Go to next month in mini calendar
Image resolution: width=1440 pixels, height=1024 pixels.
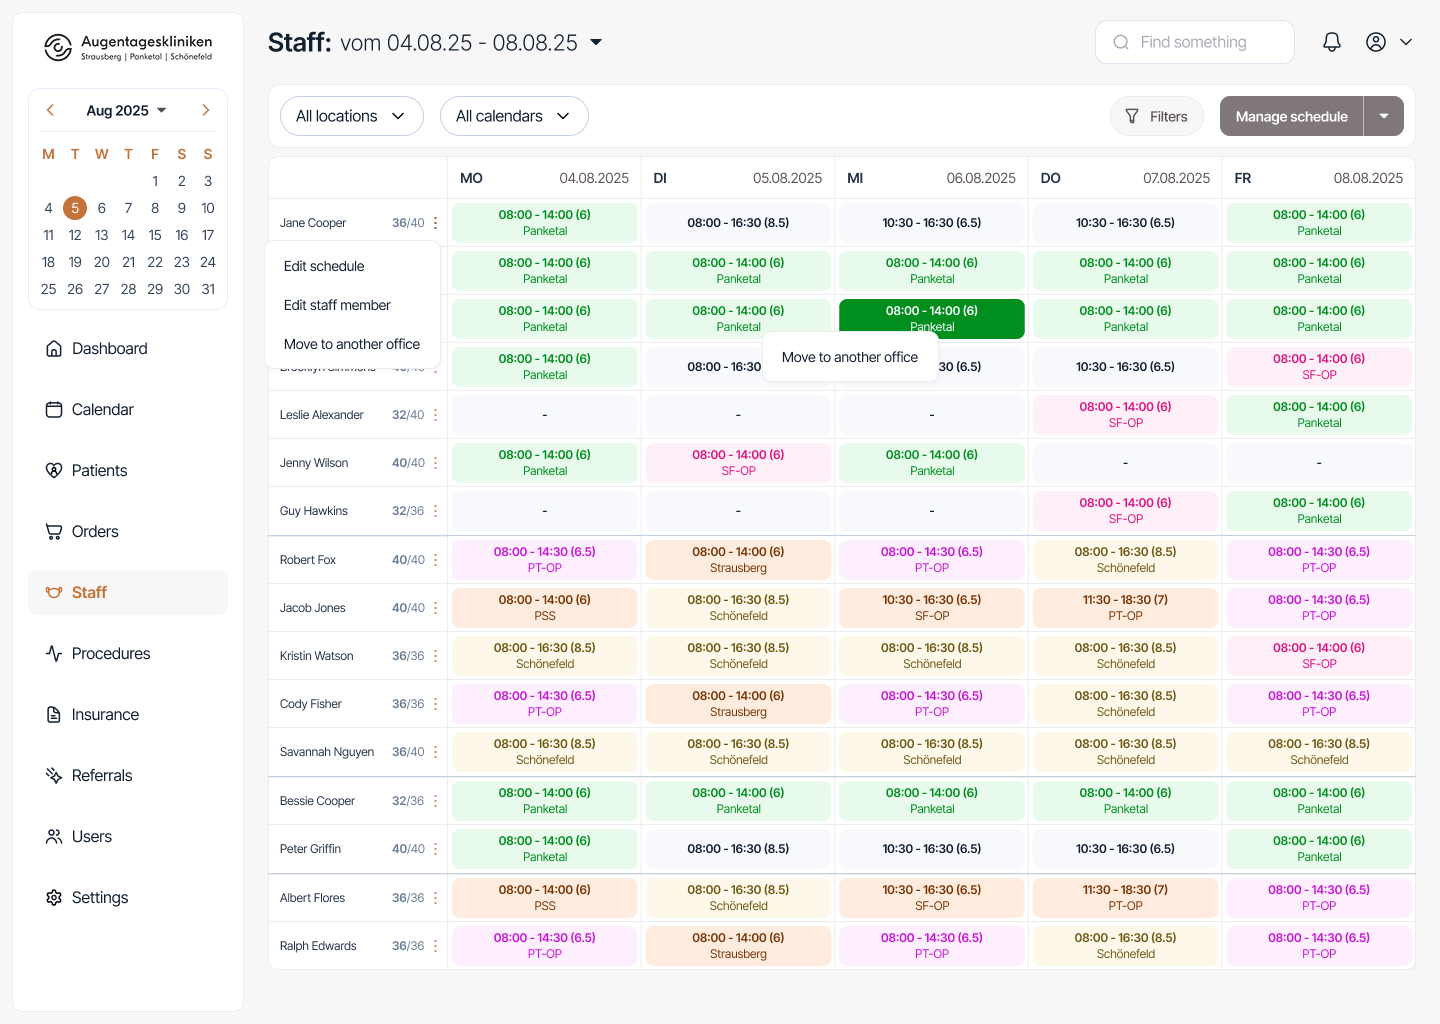tap(206, 110)
